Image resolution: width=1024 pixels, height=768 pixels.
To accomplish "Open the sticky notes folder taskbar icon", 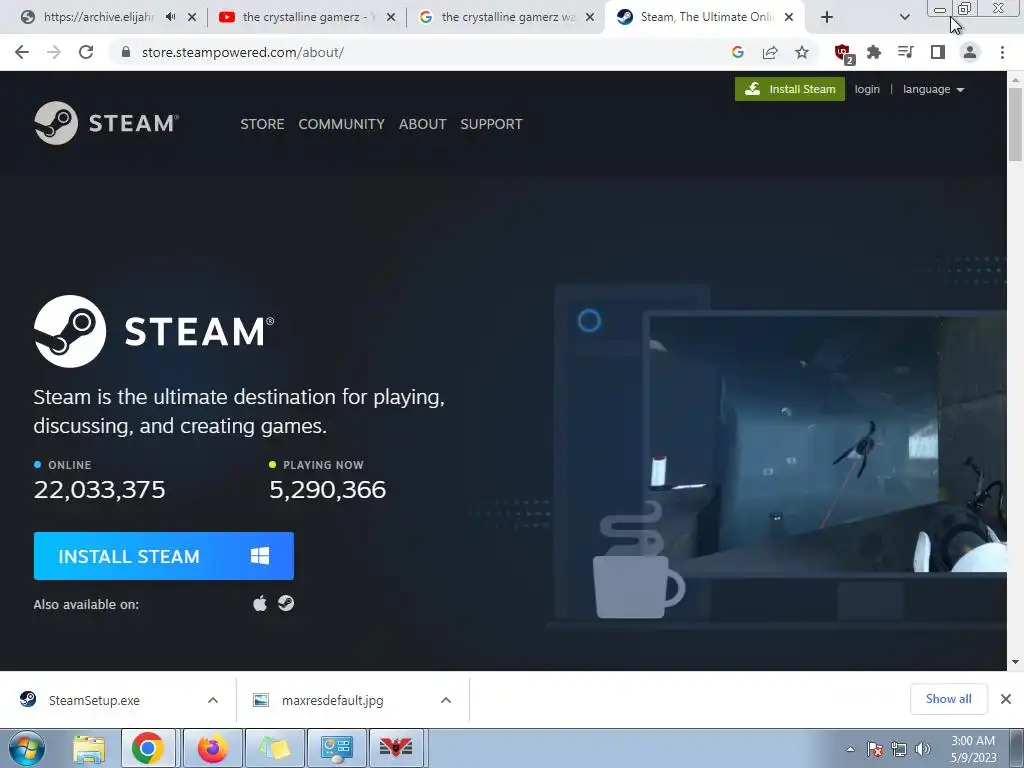I will [274, 748].
